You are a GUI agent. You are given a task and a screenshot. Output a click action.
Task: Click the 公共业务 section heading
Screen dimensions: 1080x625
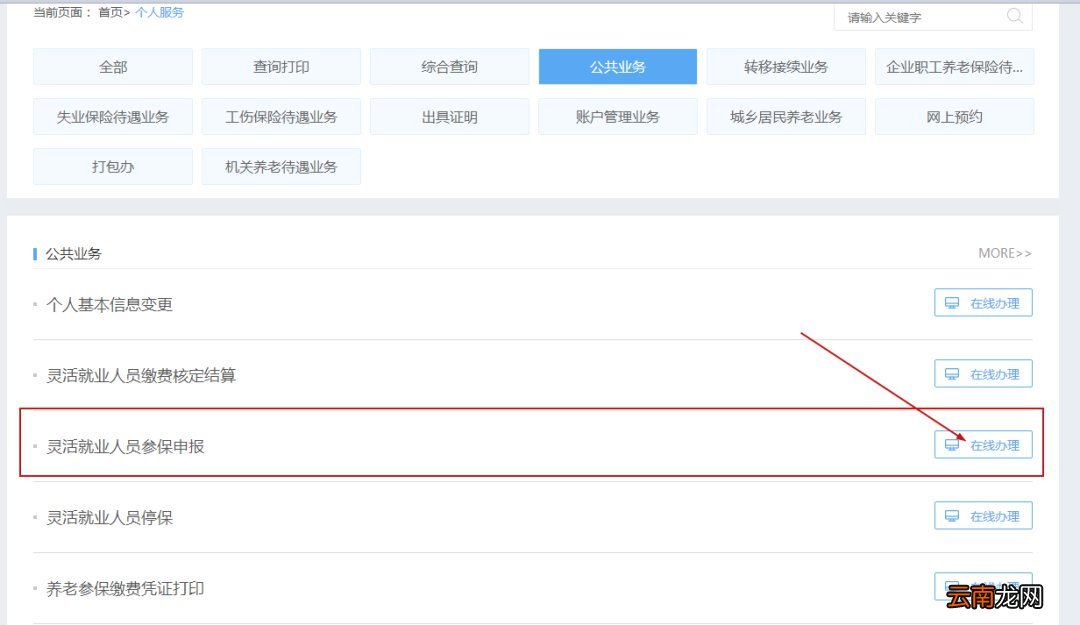pos(74,254)
